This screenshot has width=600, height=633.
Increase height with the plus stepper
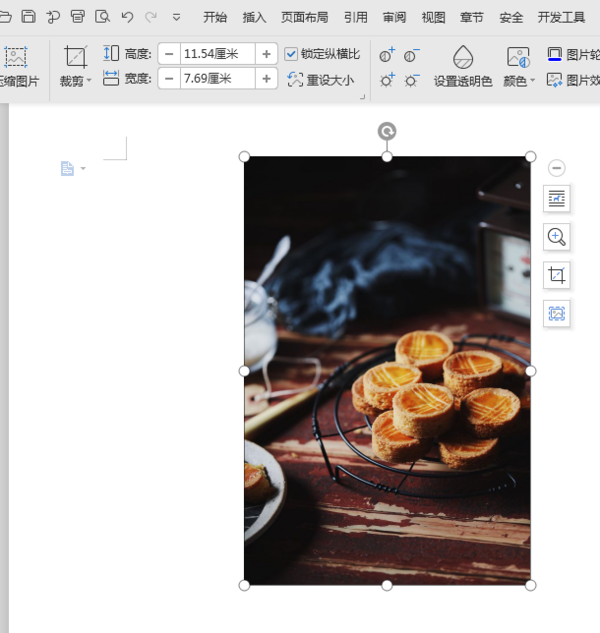[x=266, y=54]
